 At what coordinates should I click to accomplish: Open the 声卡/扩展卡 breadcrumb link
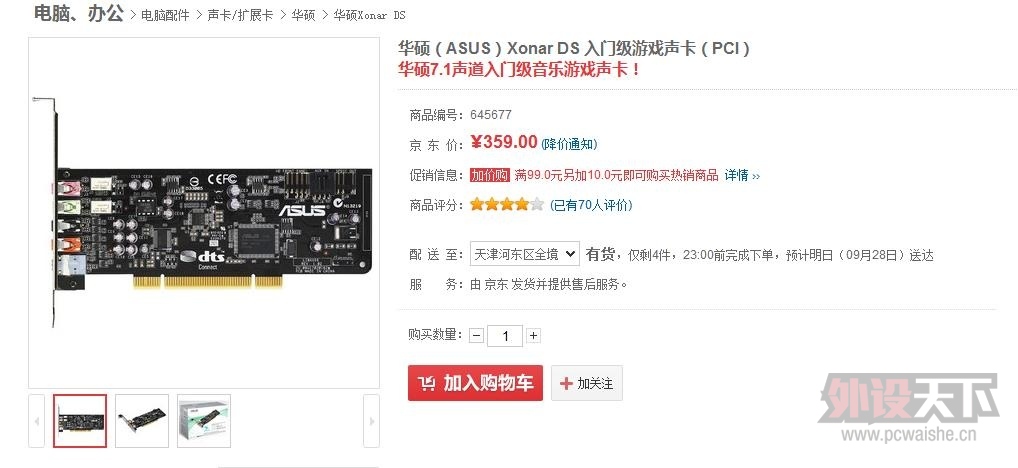(240, 15)
